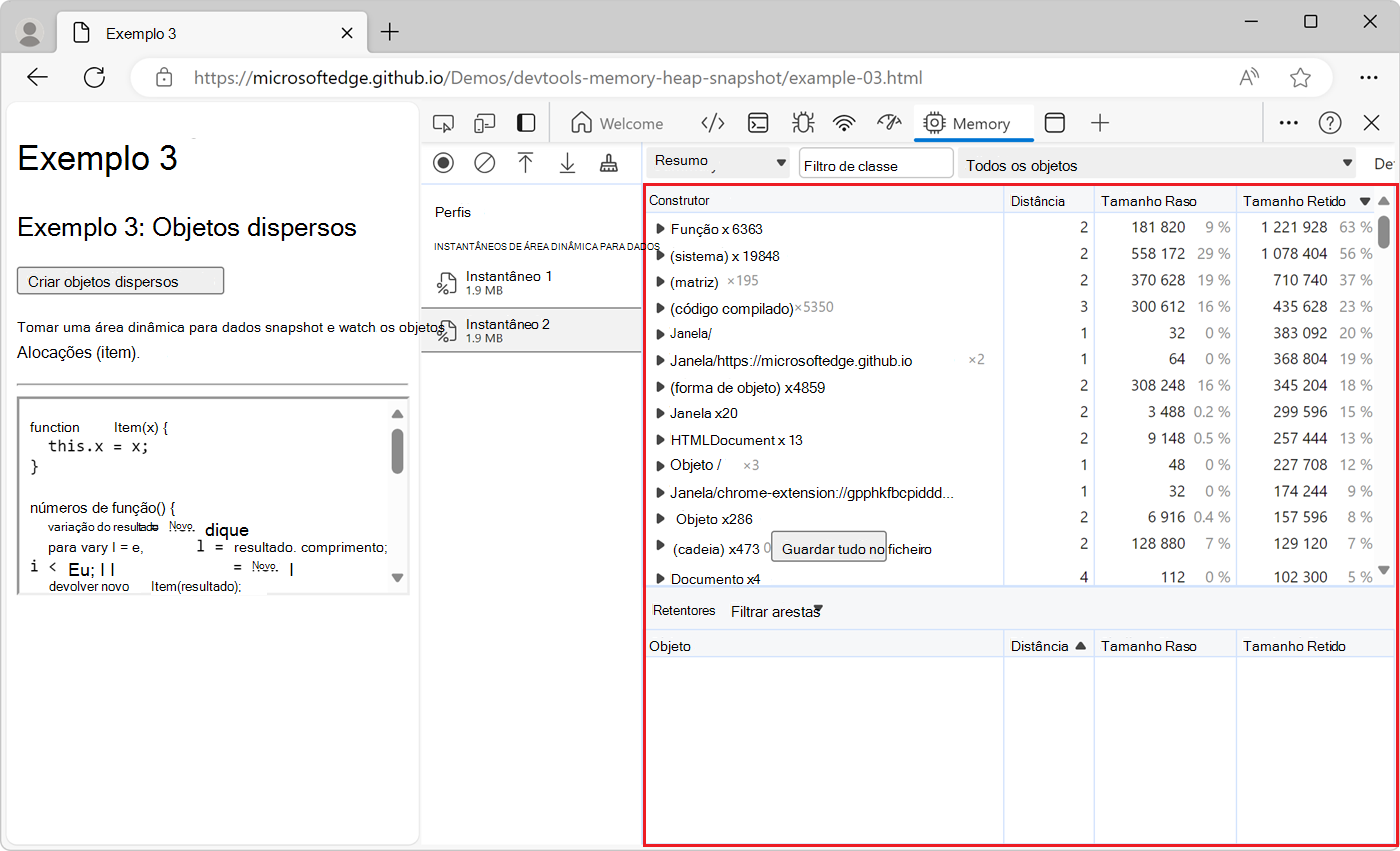This screenshot has height=851, width=1400.
Task: Open the Elements tool code icon
Action: coord(712,123)
